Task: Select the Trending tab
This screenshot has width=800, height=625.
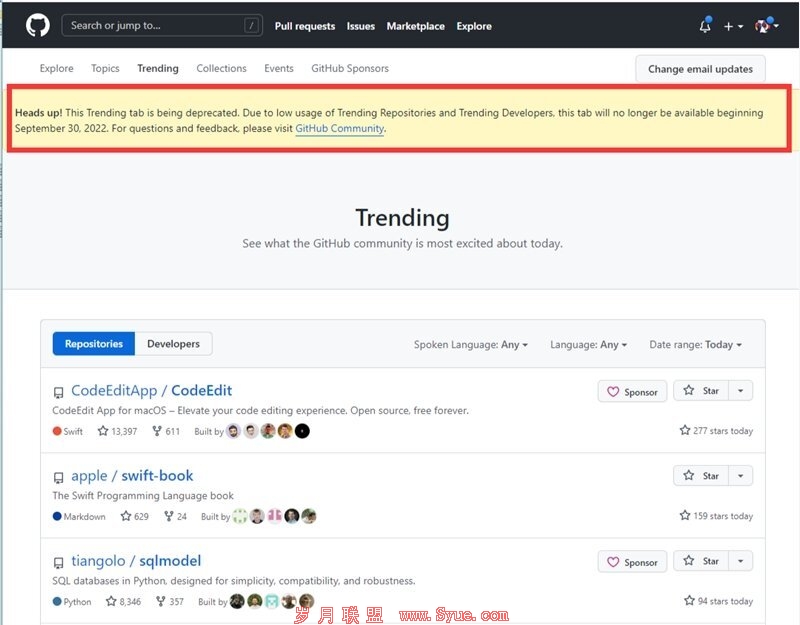Action: coord(158,68)
